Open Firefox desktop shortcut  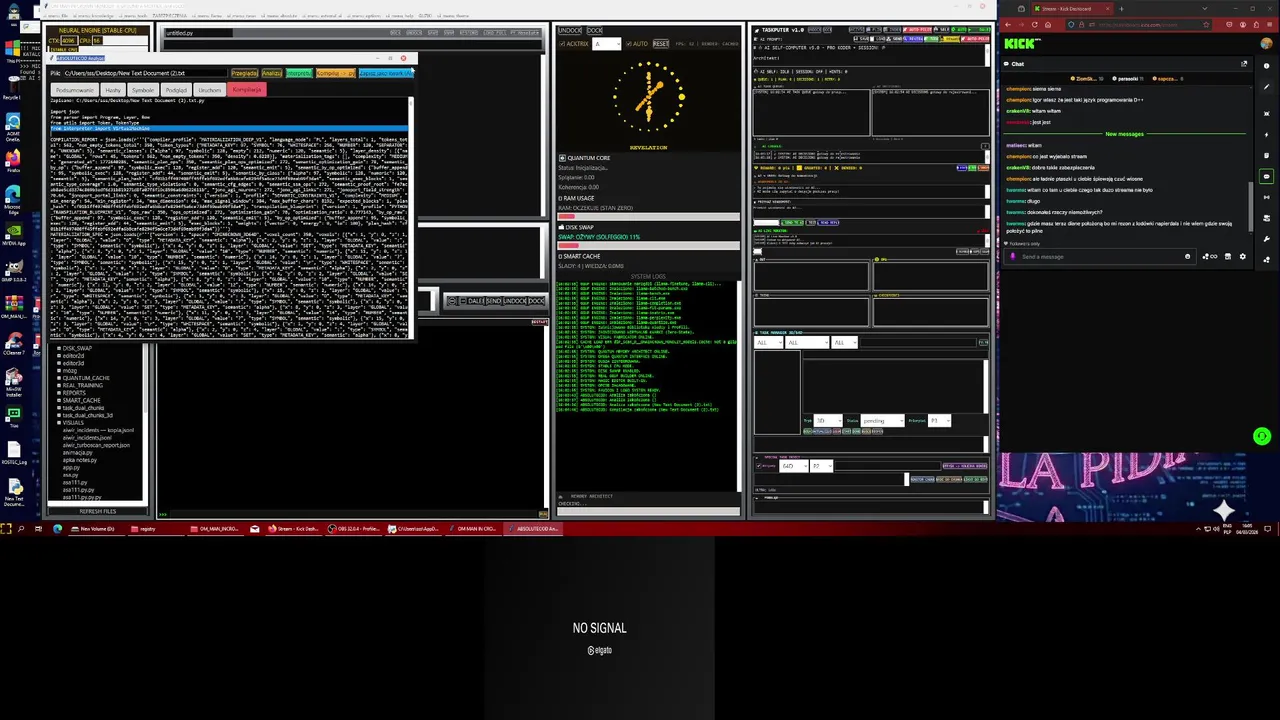[13, 160]
